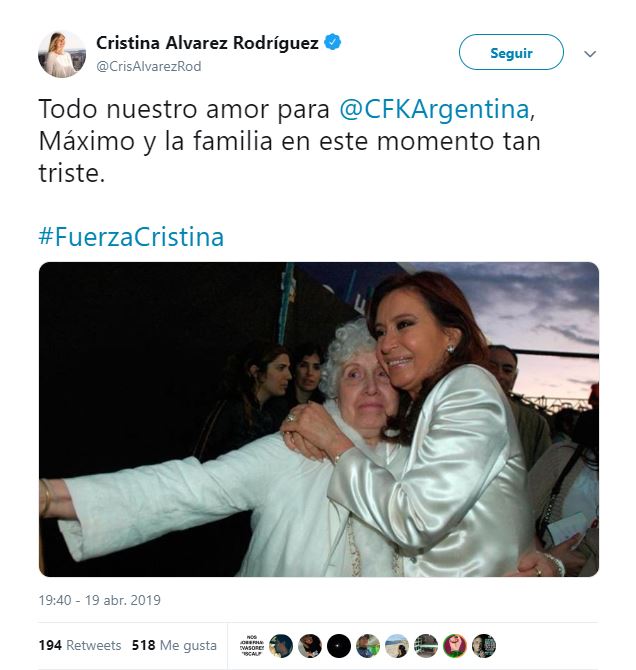Screen dimensions: 636x670
Task: Click the blue verified badge
Action: [x=333, y=42]
